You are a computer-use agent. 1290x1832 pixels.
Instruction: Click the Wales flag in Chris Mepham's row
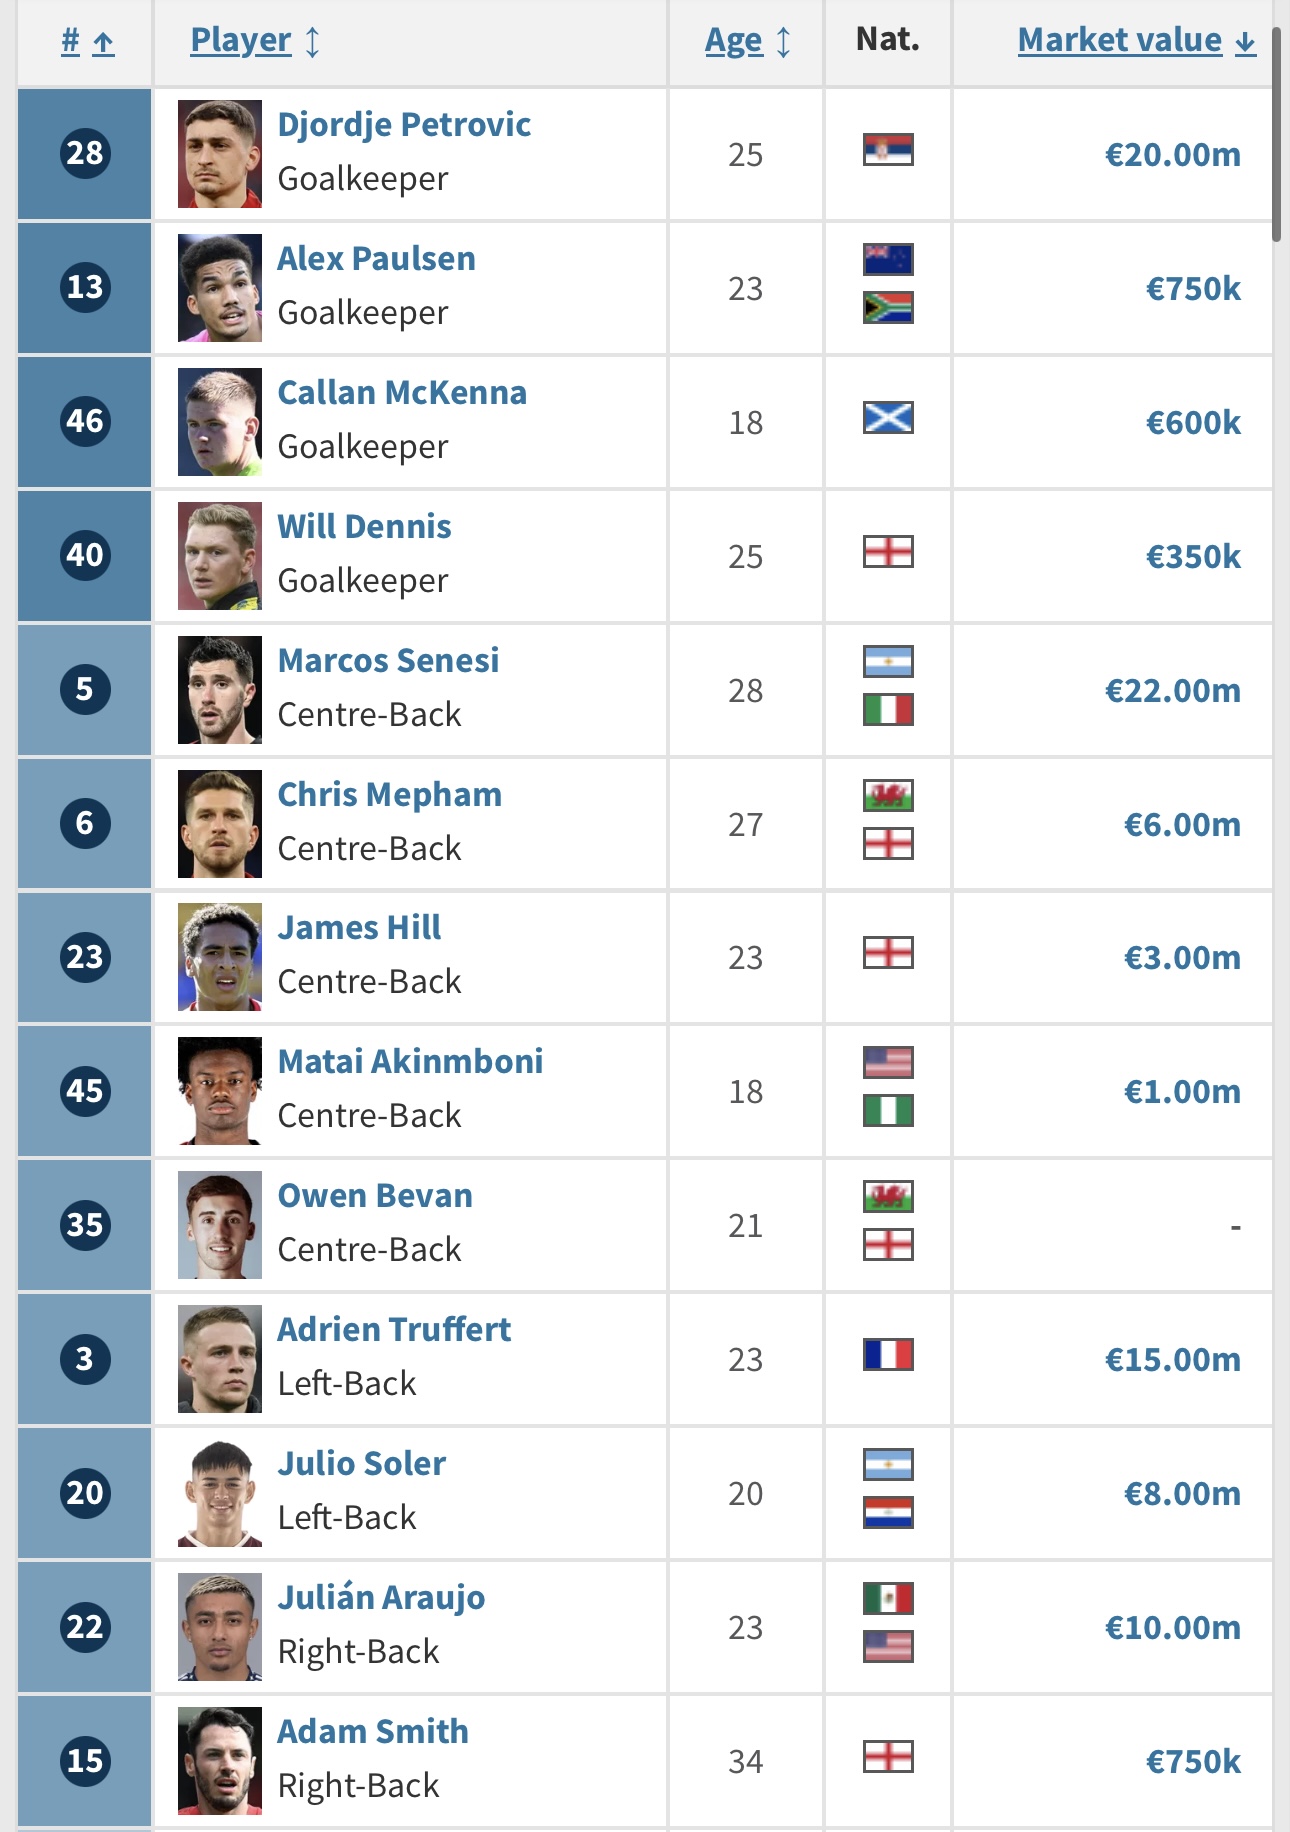coord(888,795)
